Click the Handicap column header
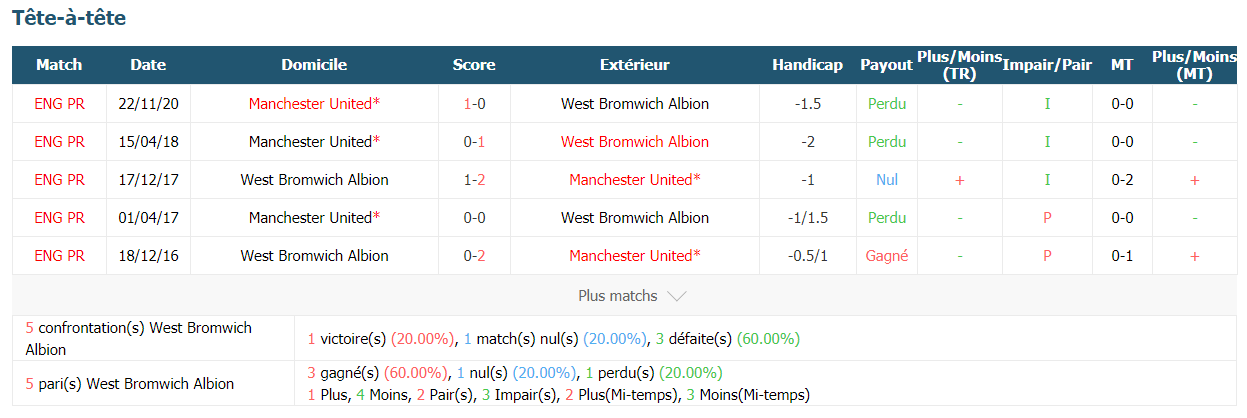The height and width of the screenshot is (418, 1247). pos(807,65)
